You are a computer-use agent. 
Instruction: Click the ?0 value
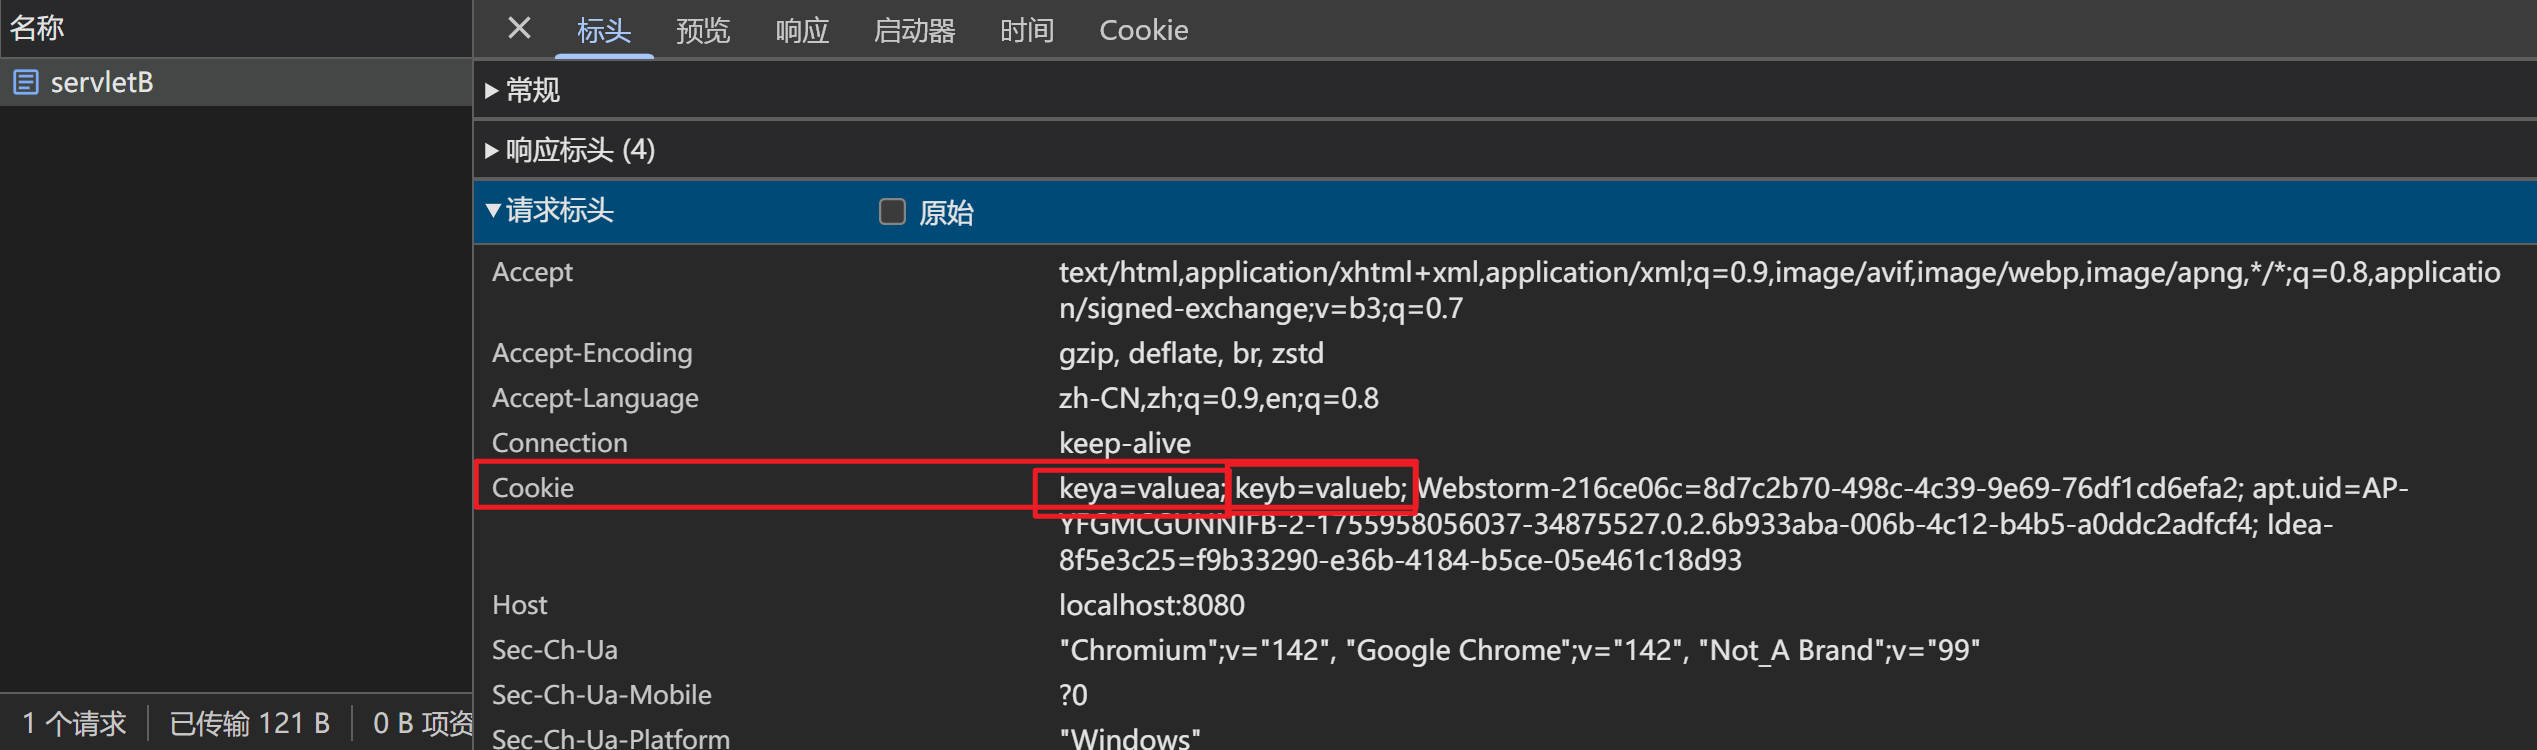point(1073,695)
